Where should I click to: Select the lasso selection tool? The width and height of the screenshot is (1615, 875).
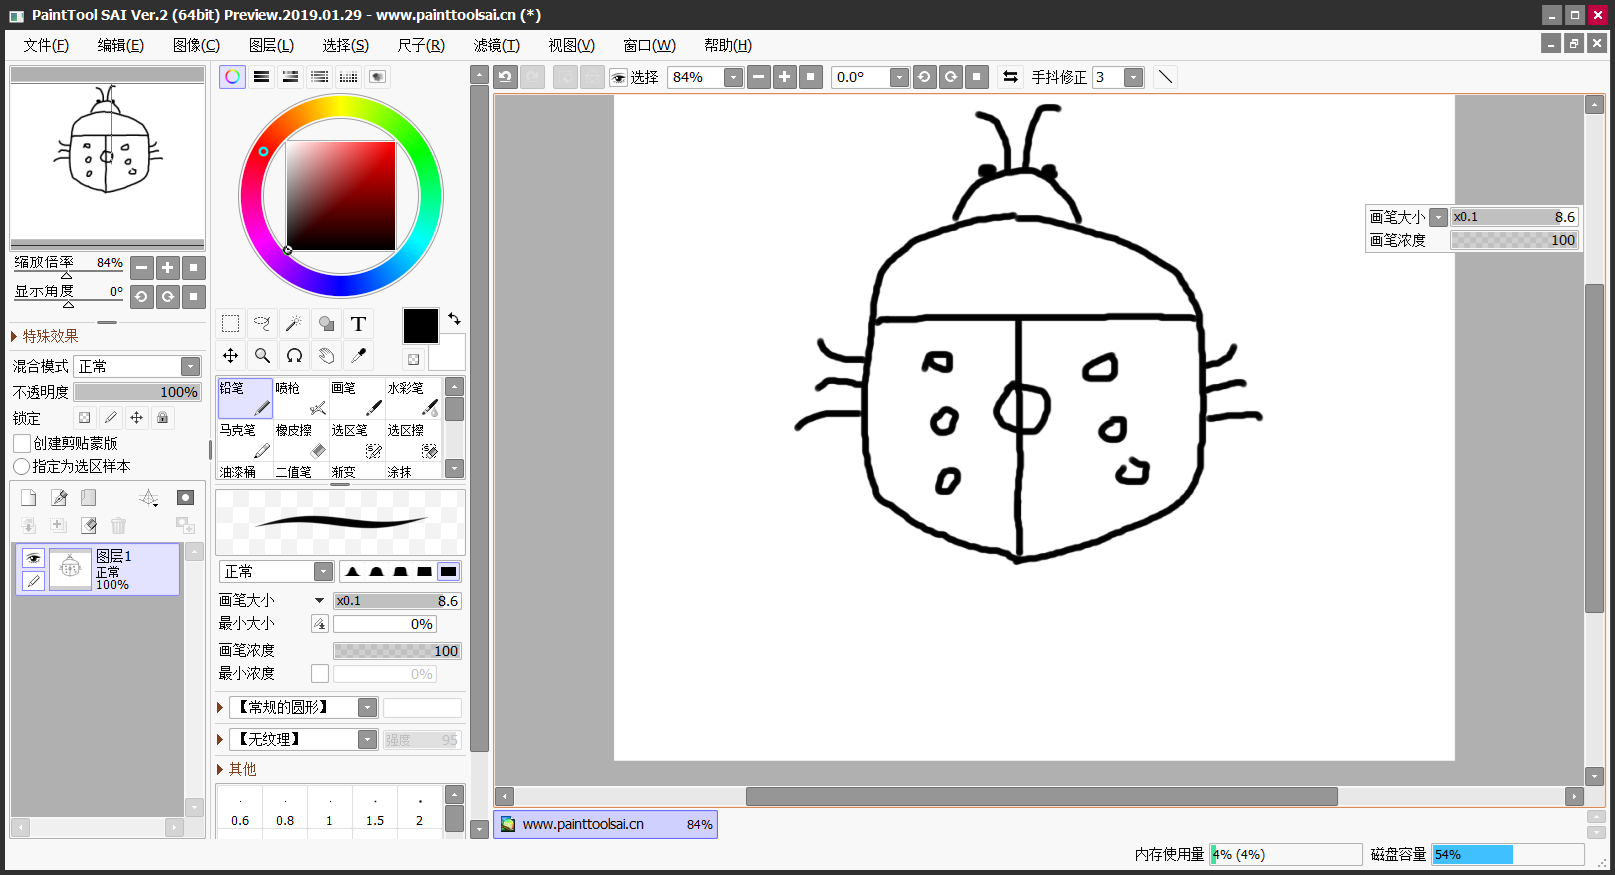tap(262, 324)
